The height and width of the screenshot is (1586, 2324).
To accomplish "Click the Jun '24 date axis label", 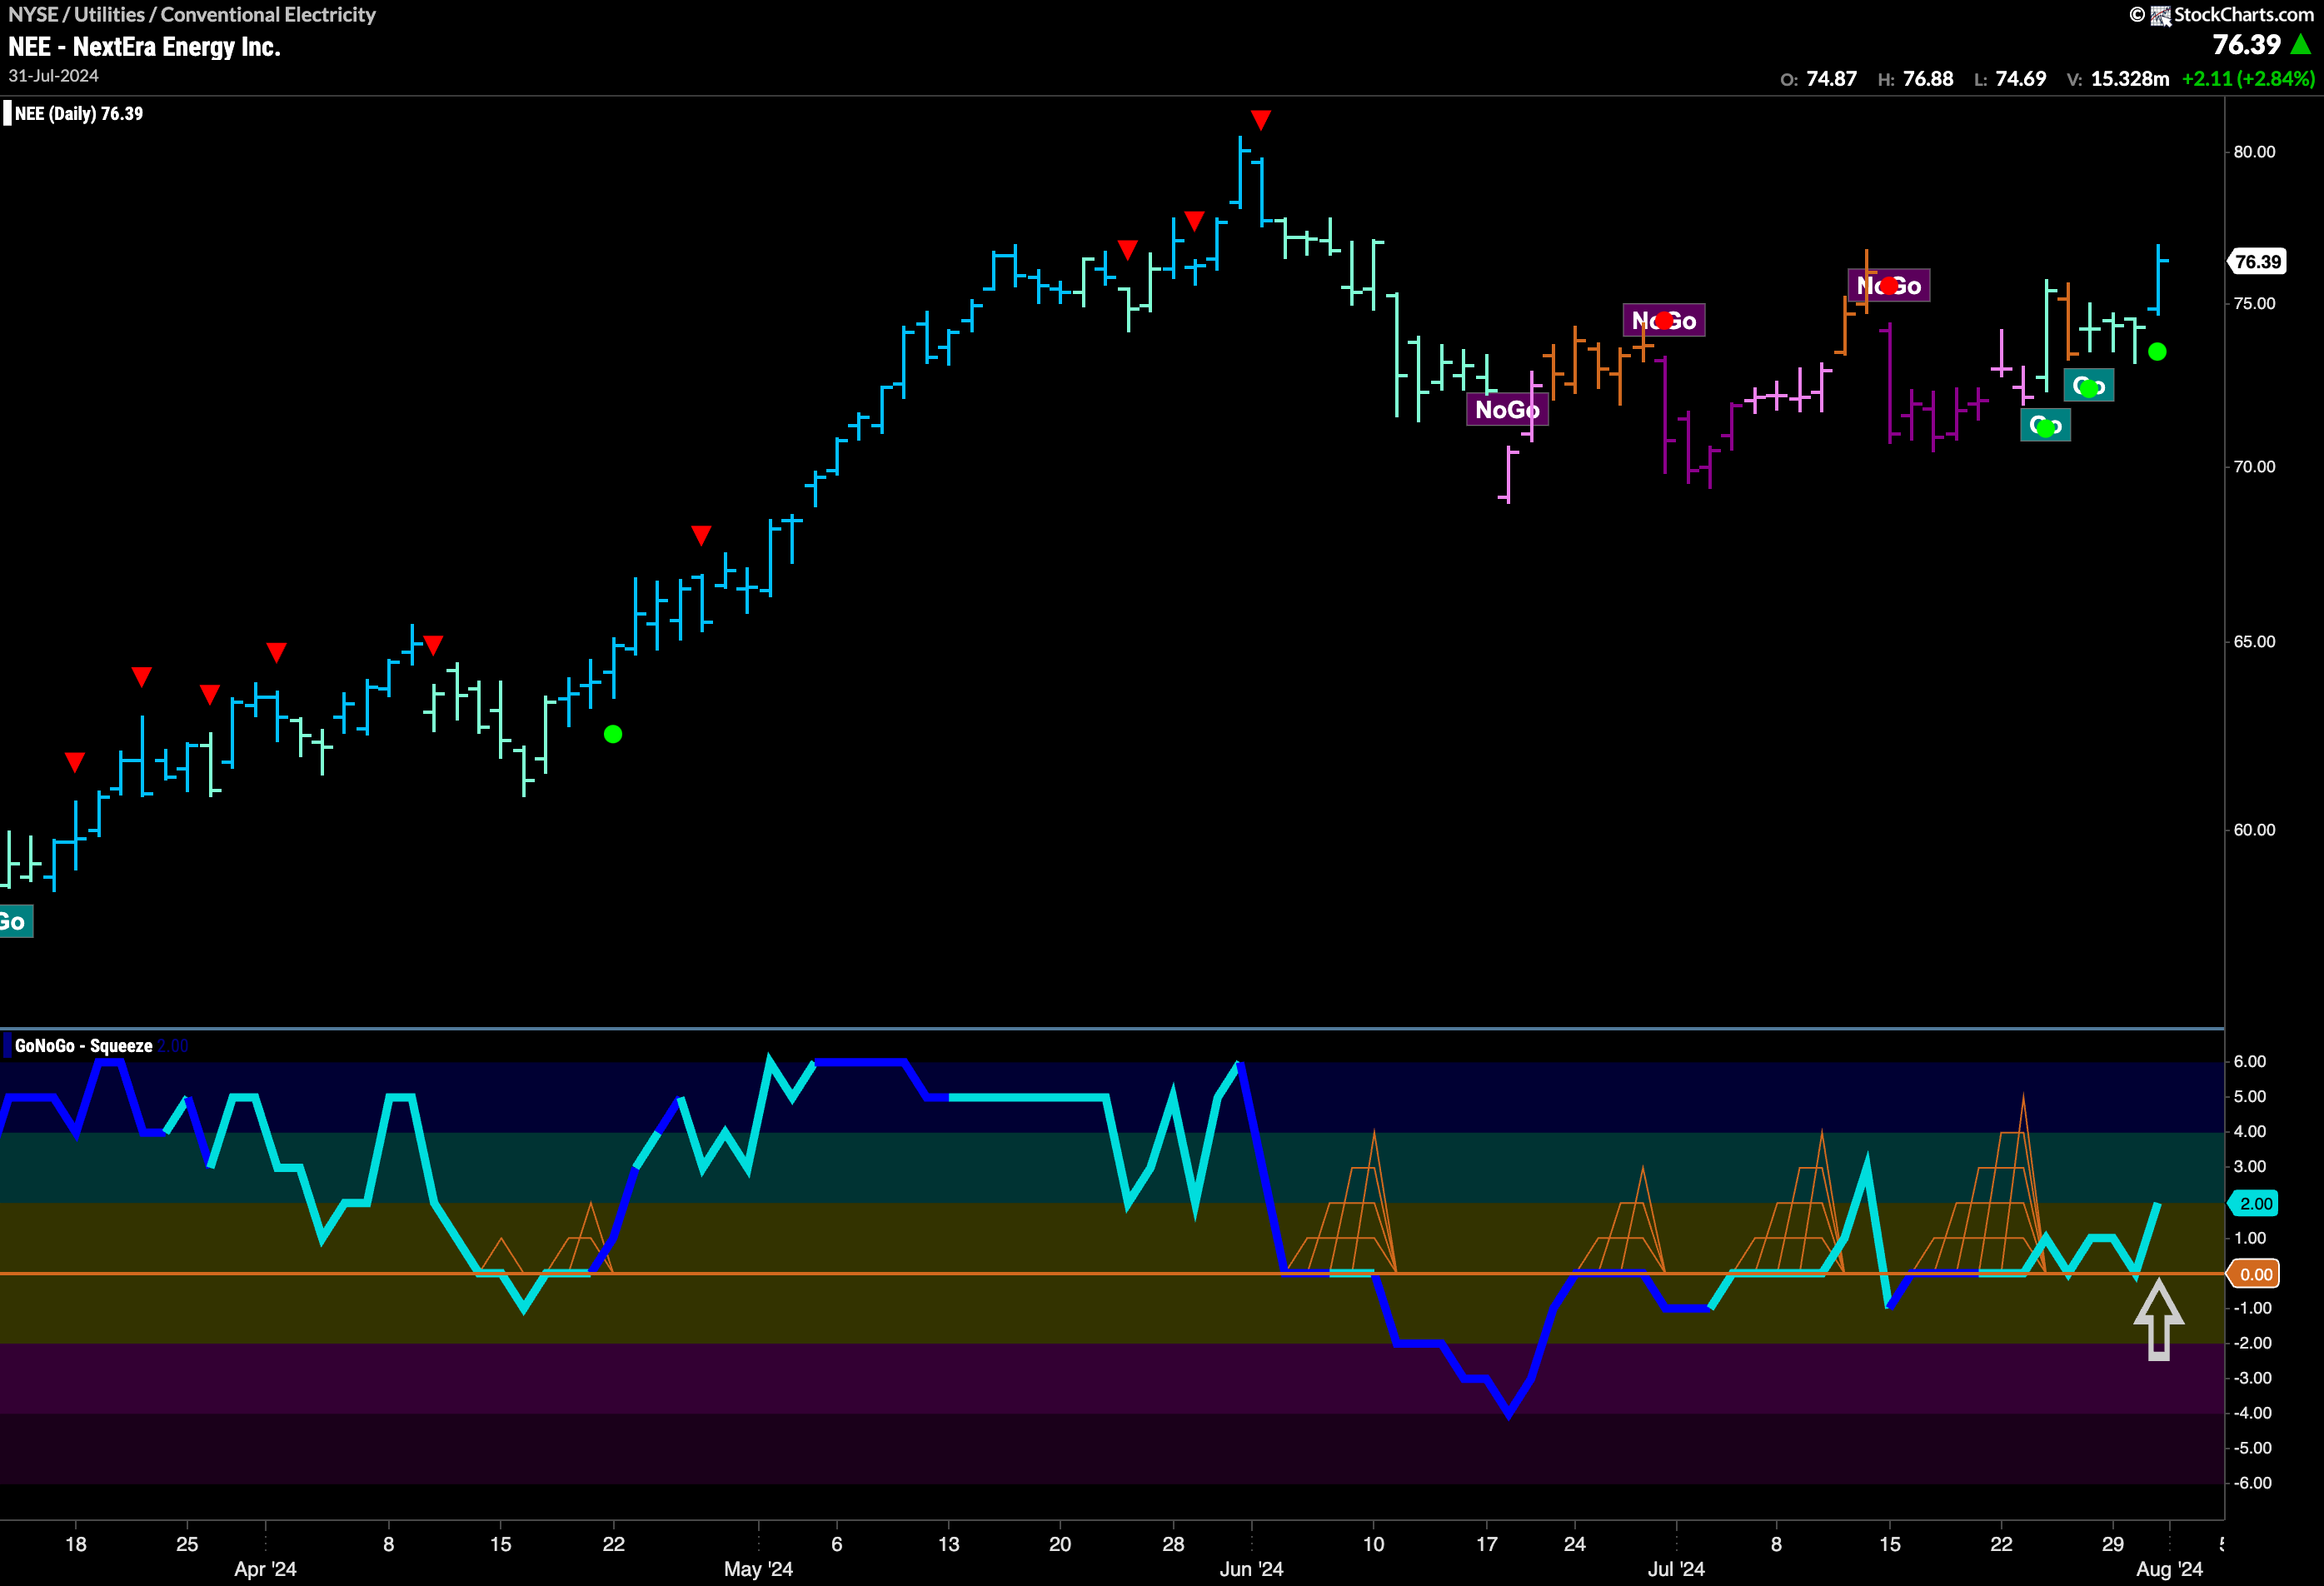I will point(1251,1569).
